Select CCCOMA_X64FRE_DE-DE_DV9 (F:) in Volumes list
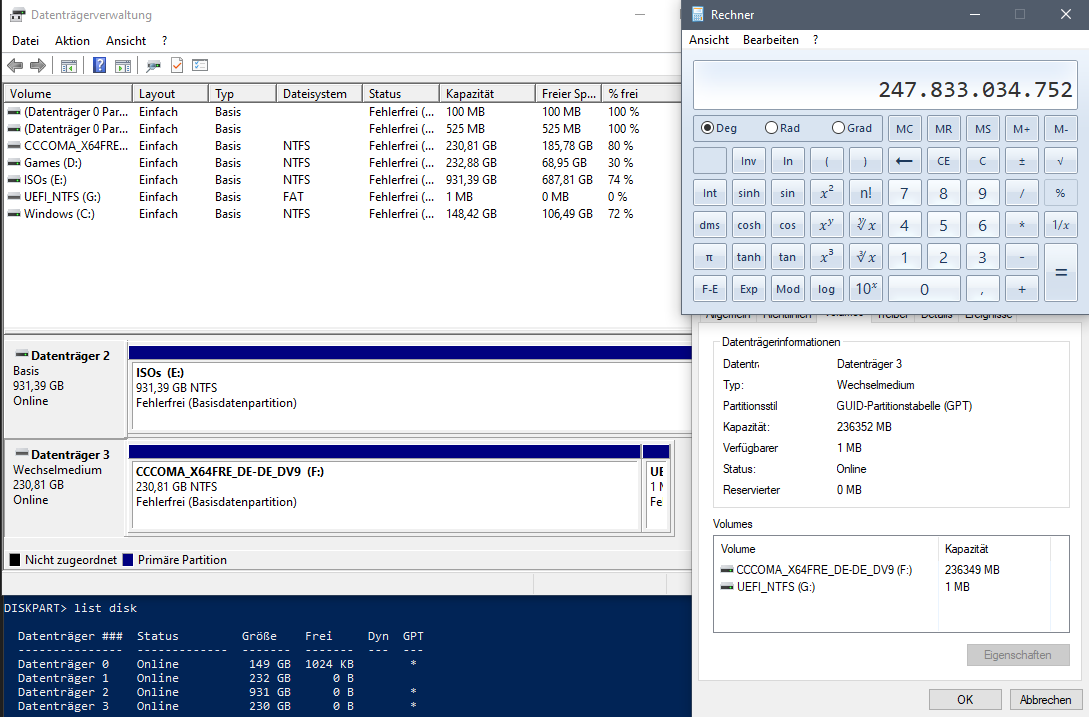This screenshot has width=1089, height=717. click(x=824, y=570)
